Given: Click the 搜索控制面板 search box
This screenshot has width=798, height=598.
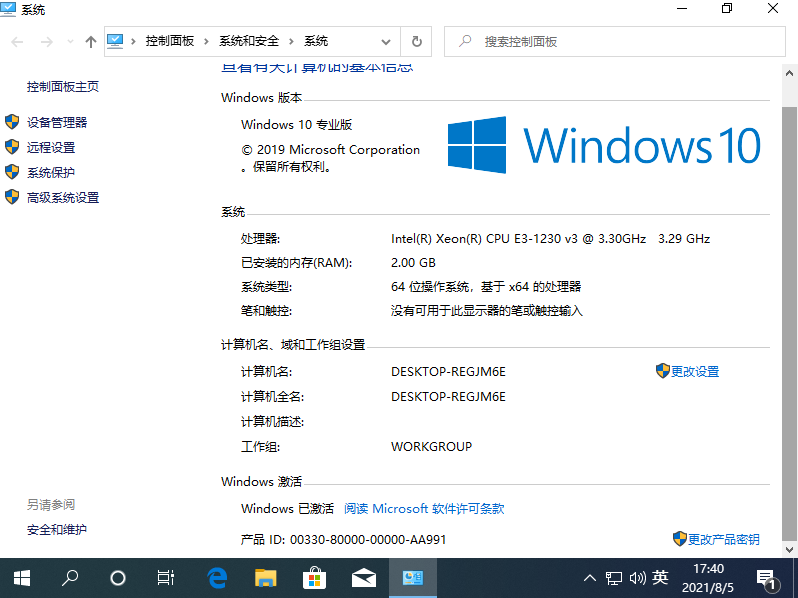Looking at the screenshot, I should pyautogui.click(x=620, y=42).
